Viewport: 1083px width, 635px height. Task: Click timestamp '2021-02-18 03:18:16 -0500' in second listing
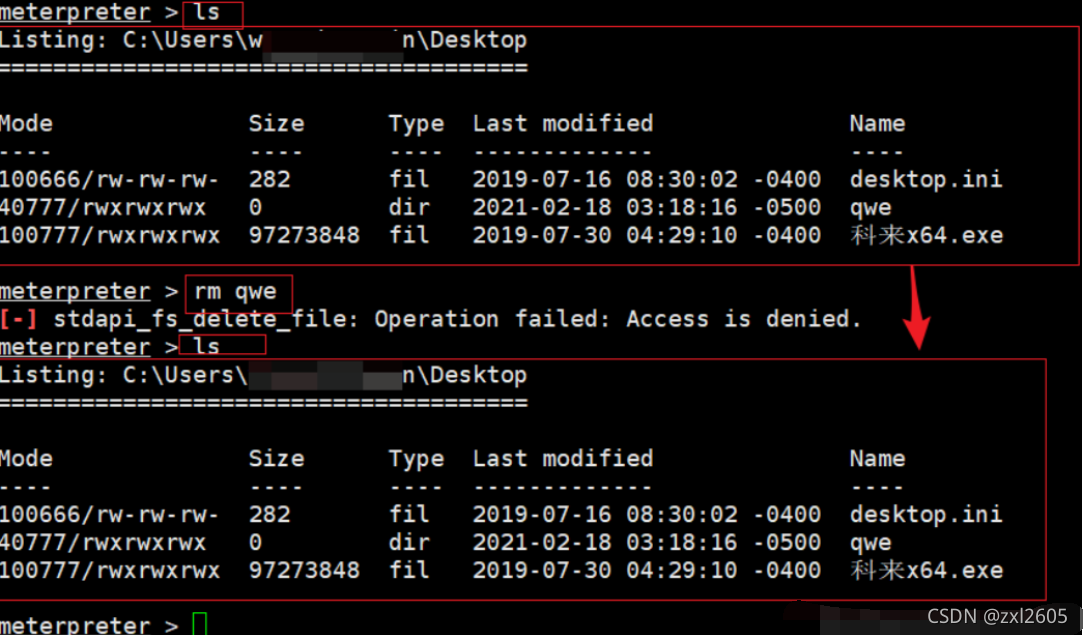point(646,543)
